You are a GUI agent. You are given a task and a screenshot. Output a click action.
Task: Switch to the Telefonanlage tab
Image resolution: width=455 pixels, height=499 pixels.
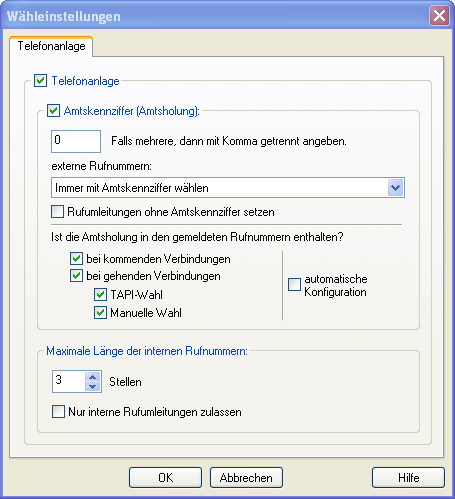[51, 46]
